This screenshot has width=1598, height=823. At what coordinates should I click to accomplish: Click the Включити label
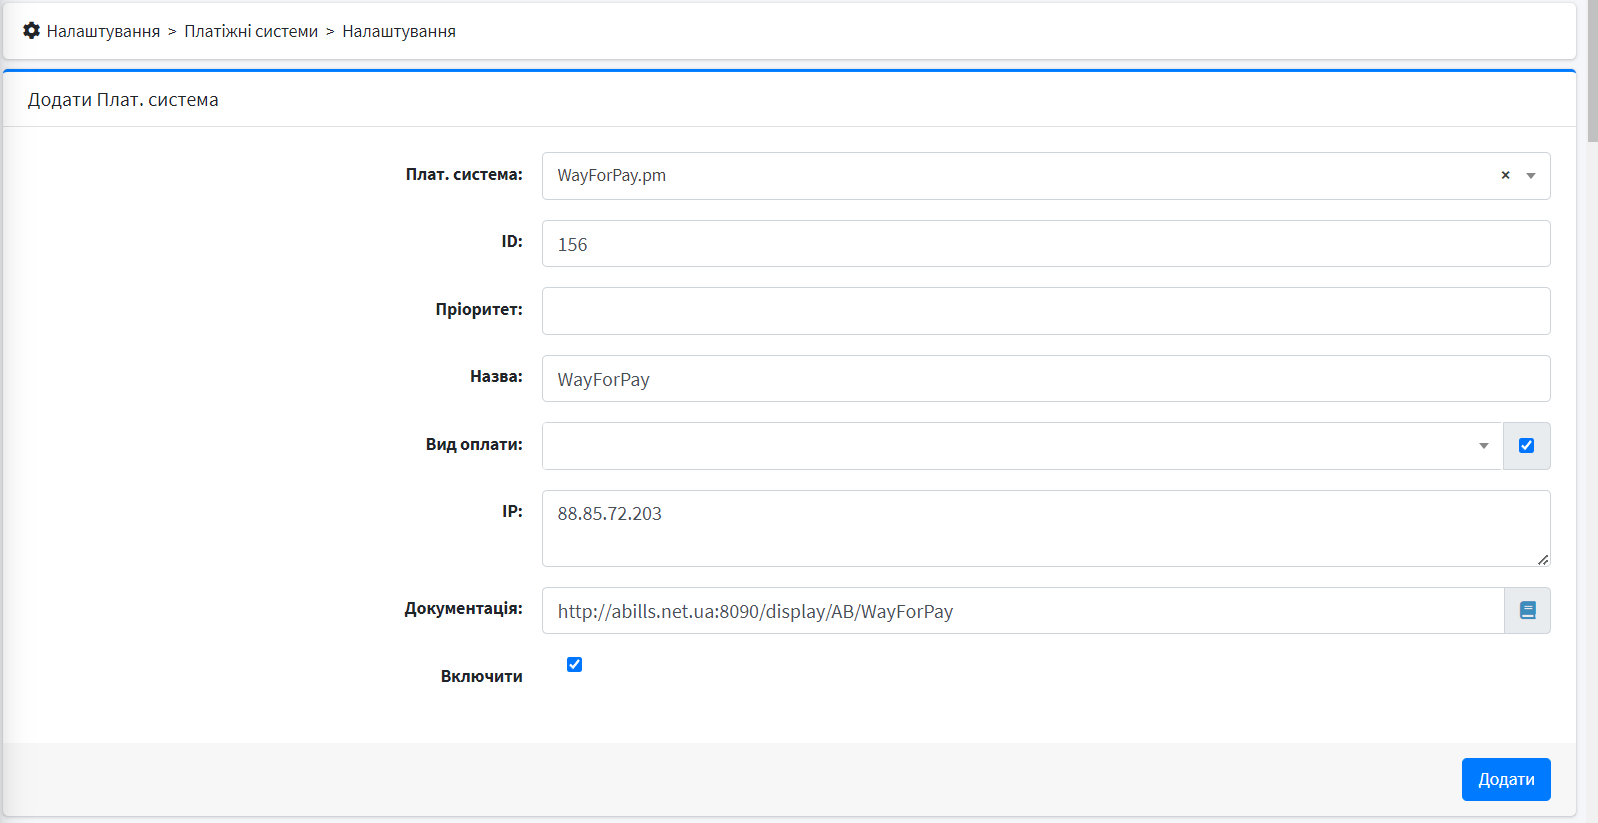coord(481,676)
